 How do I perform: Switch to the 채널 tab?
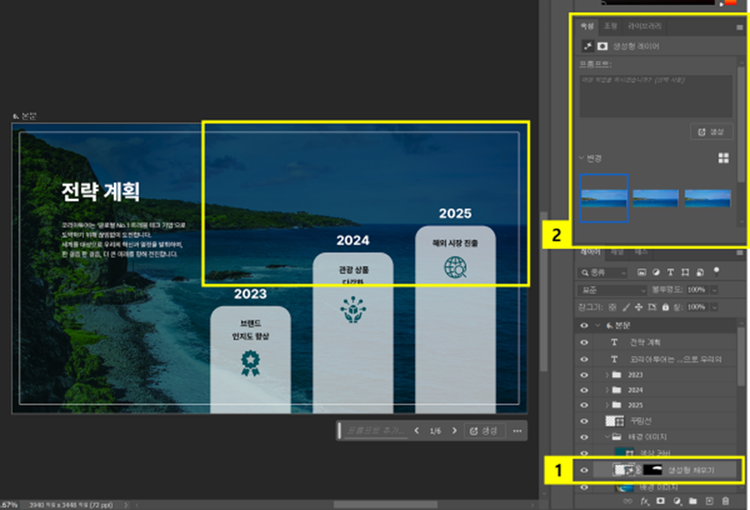coord(618,252)
